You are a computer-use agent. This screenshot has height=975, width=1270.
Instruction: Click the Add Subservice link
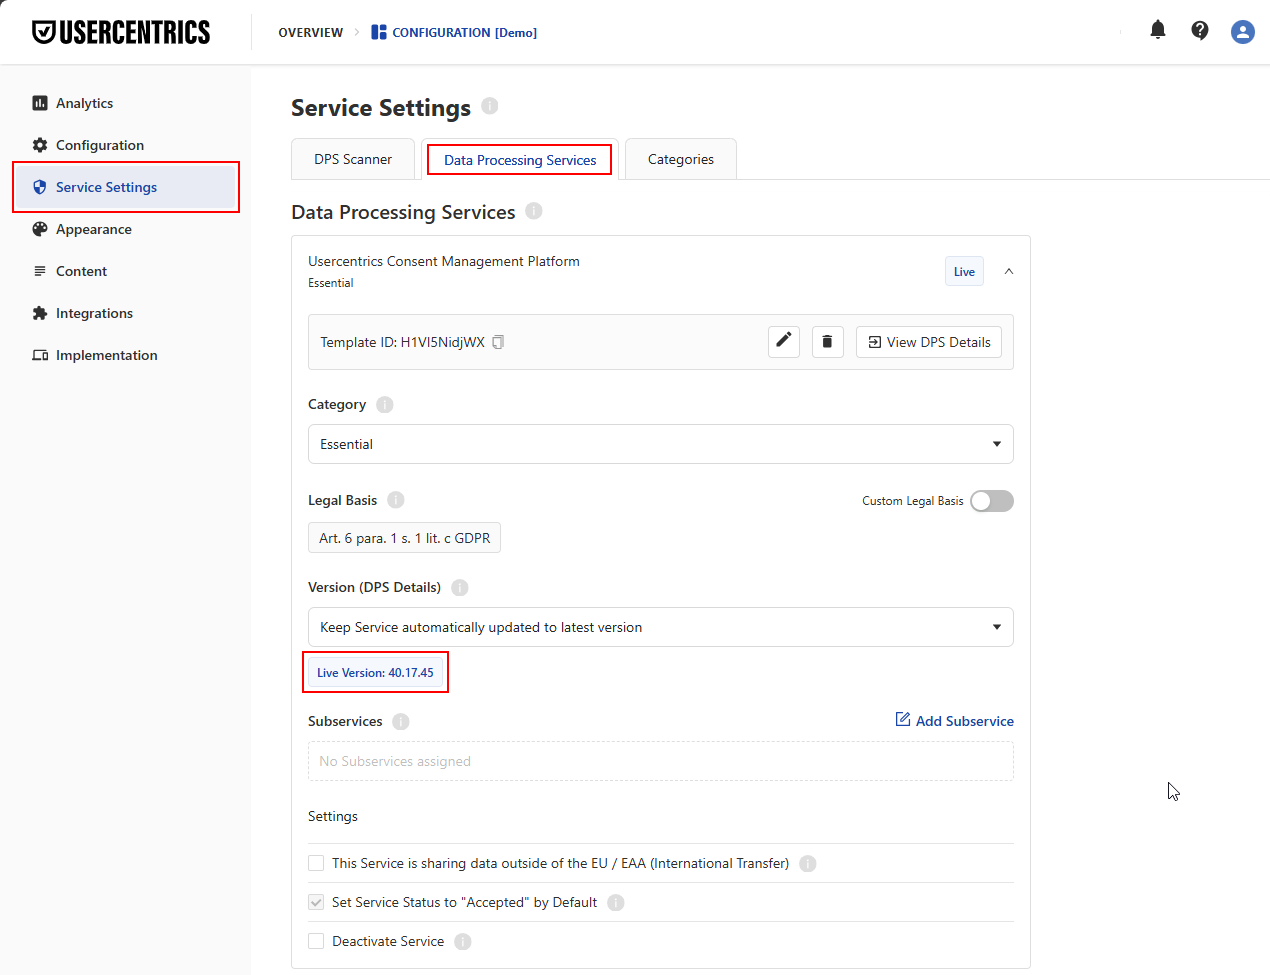pos(954,721)
